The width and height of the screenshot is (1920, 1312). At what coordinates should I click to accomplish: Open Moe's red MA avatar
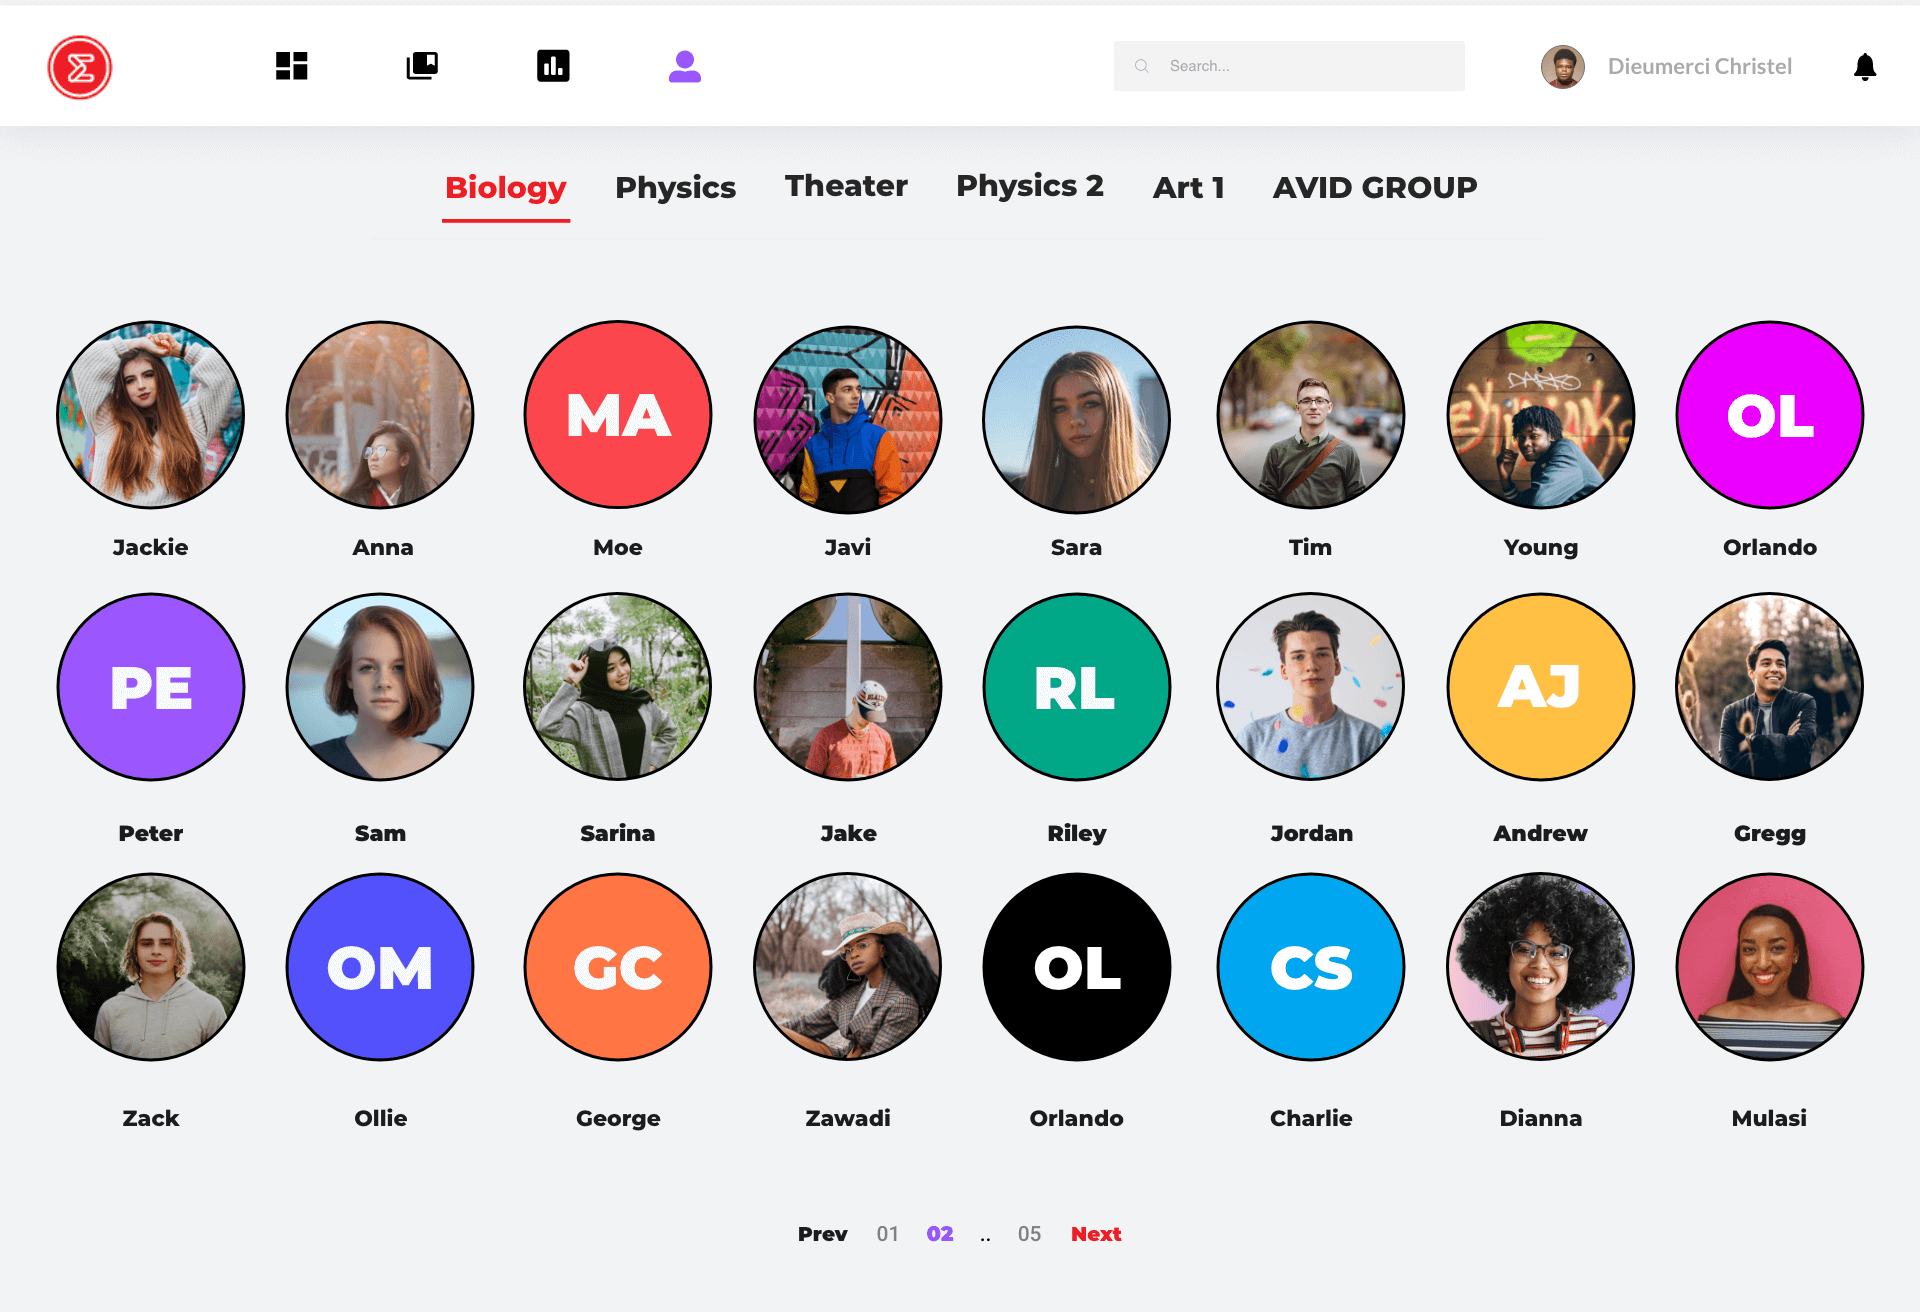[x=618, y=415]
